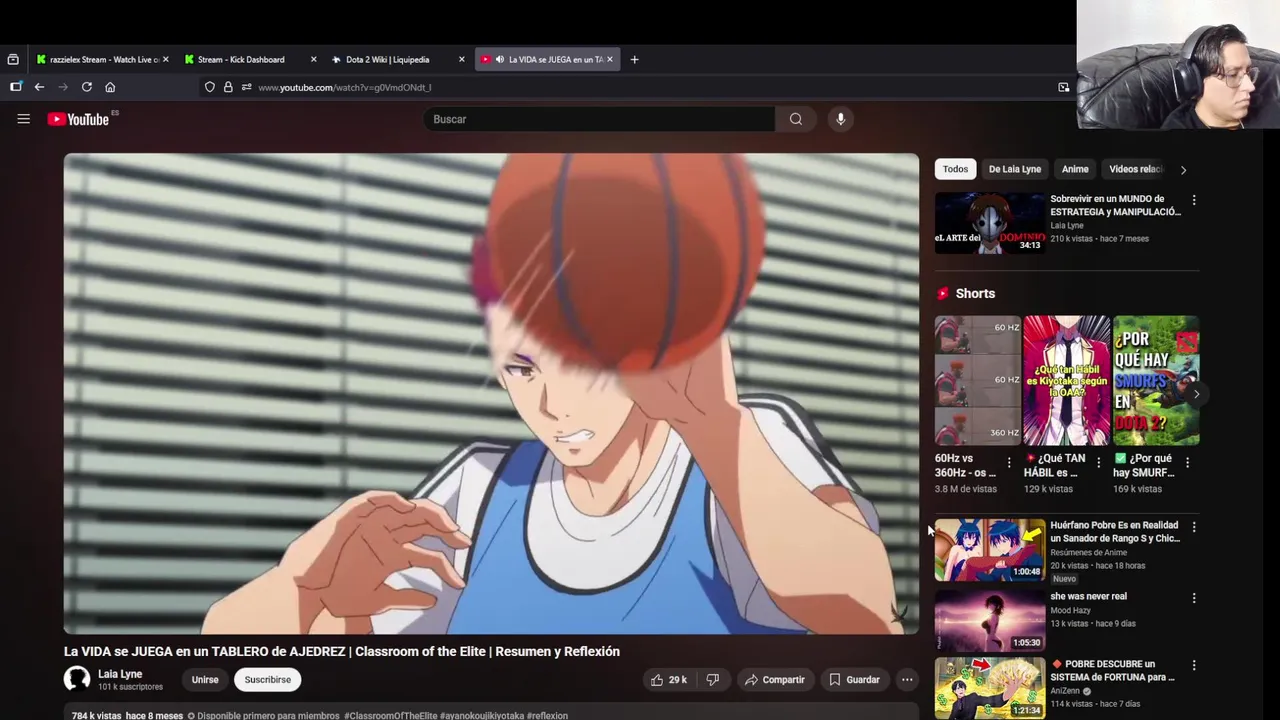Click the picture-in-picture icon at address bar end

pos(1064,87)
